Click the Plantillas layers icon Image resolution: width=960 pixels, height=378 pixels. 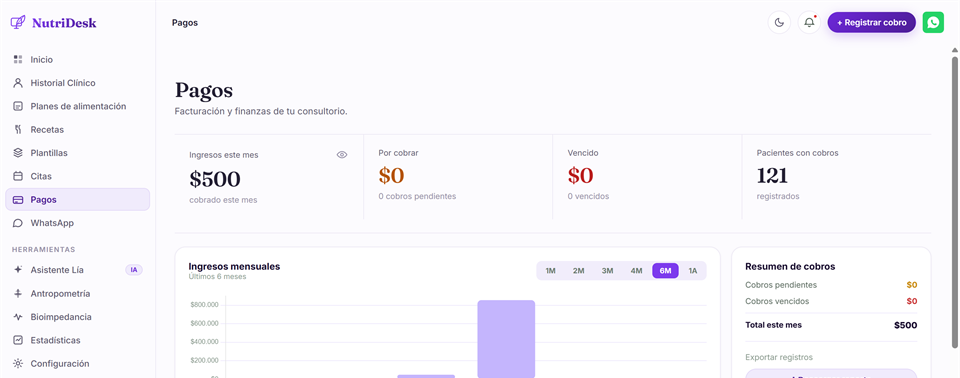coord(18,153)
